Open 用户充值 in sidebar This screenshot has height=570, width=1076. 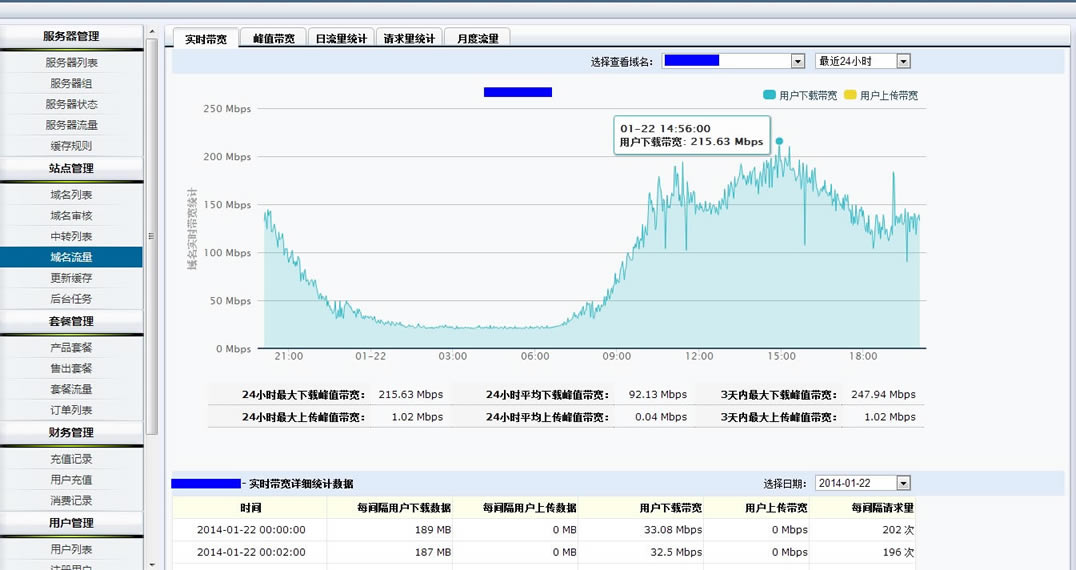pos(71,479)
